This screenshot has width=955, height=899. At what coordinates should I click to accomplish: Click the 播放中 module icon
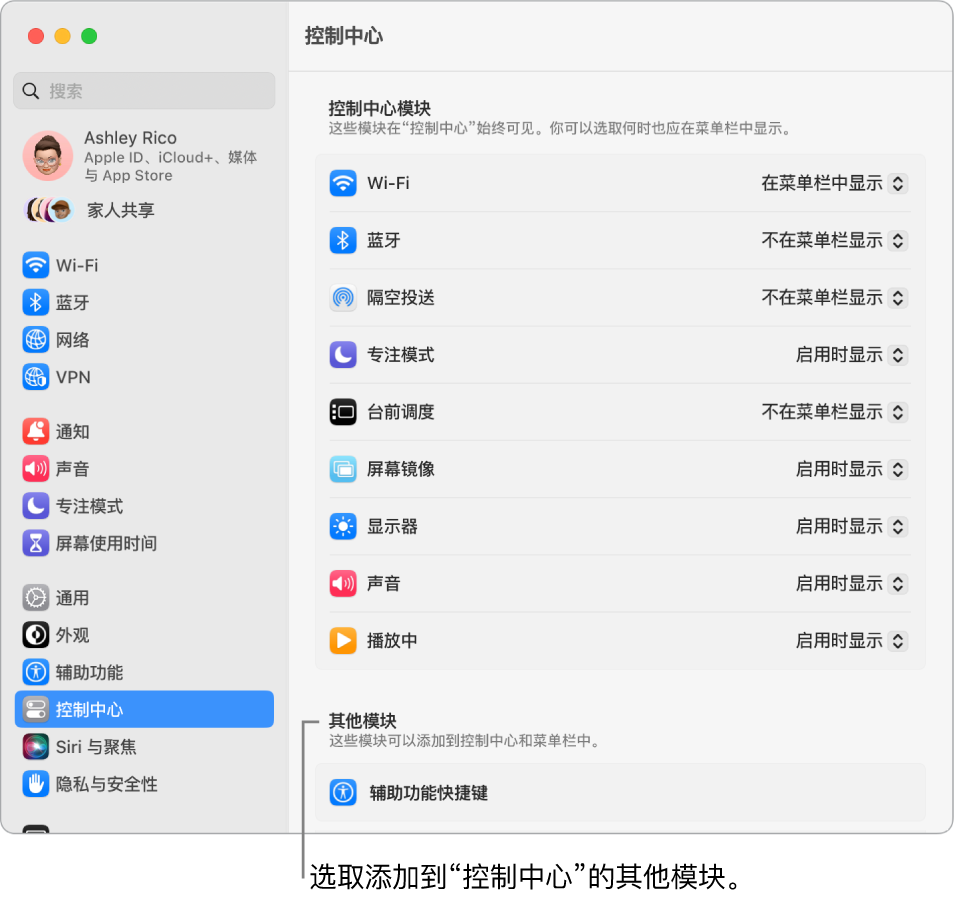(x=343, y=641)
